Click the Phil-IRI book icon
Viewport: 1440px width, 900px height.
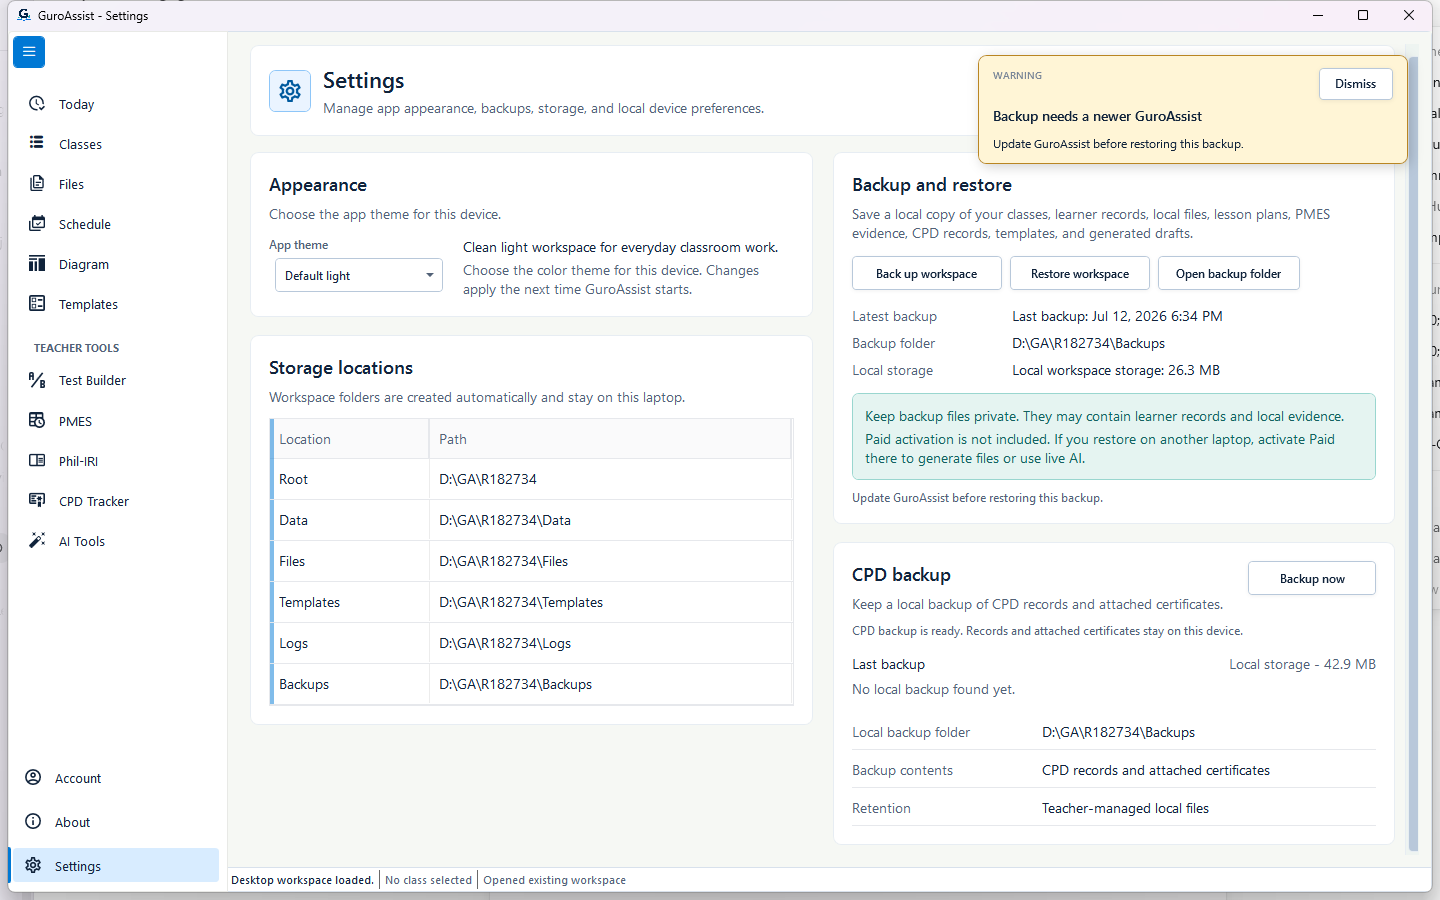pos(37,460)
